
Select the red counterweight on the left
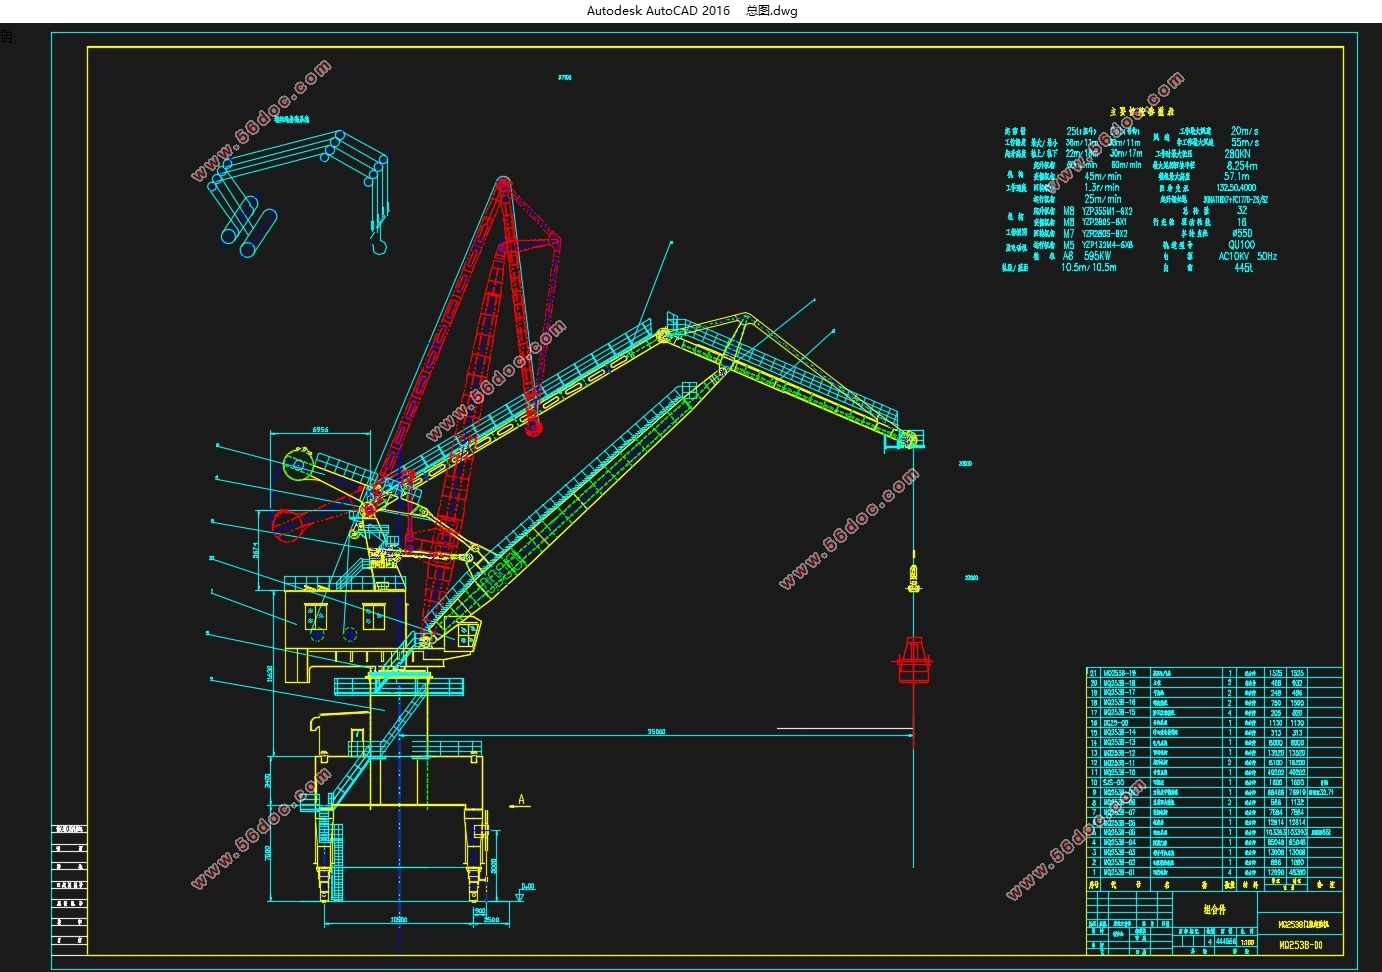(287, 524)
